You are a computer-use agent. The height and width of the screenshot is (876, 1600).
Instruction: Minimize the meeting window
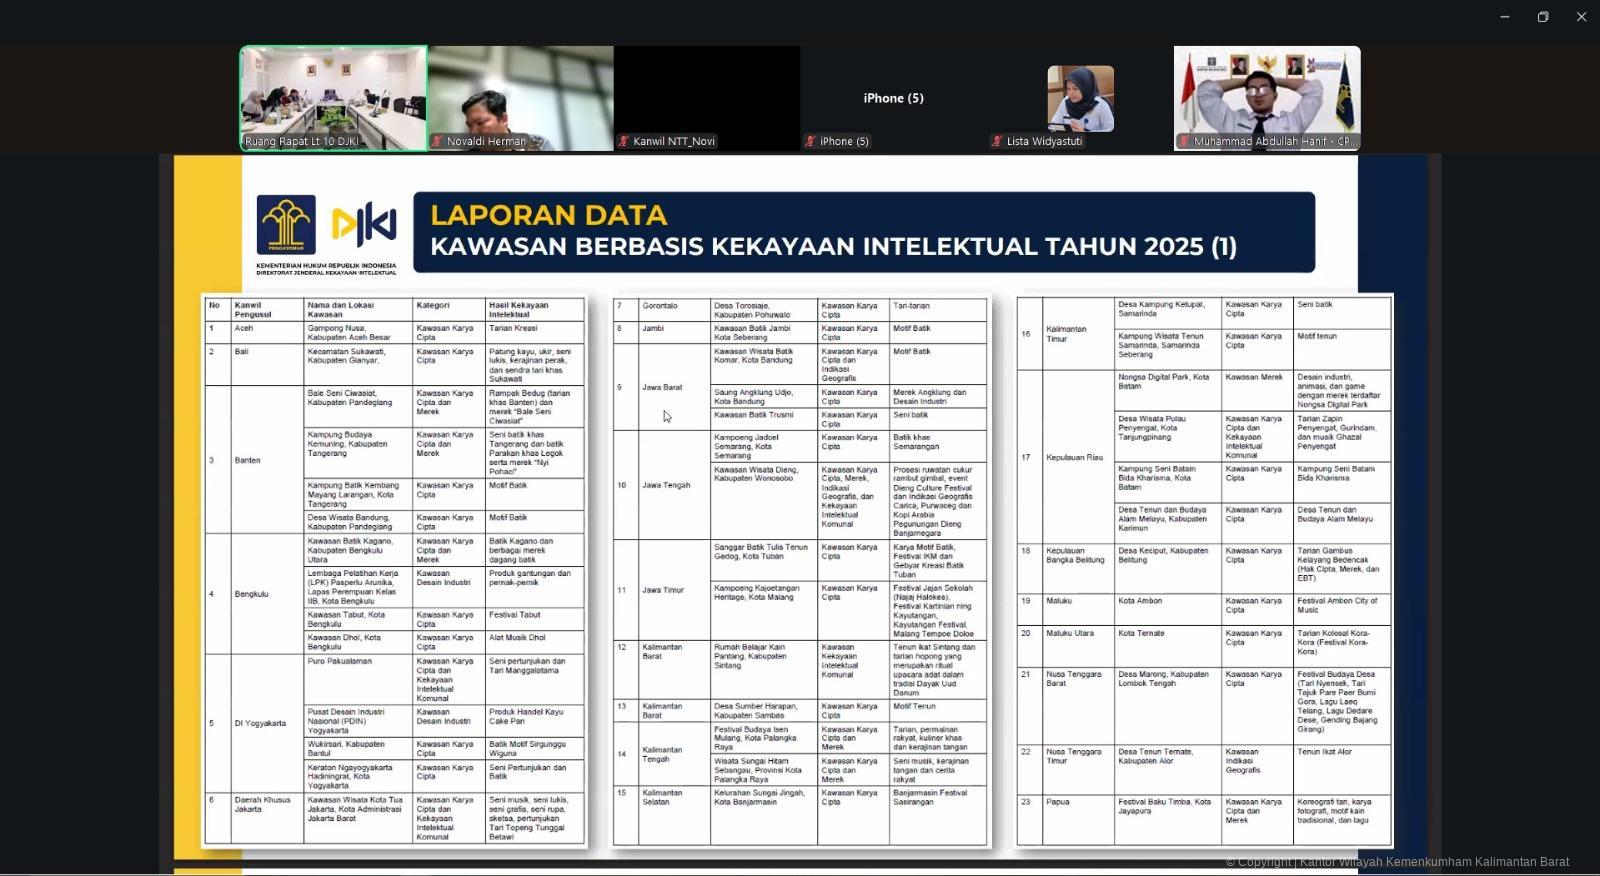[1504, 17]
